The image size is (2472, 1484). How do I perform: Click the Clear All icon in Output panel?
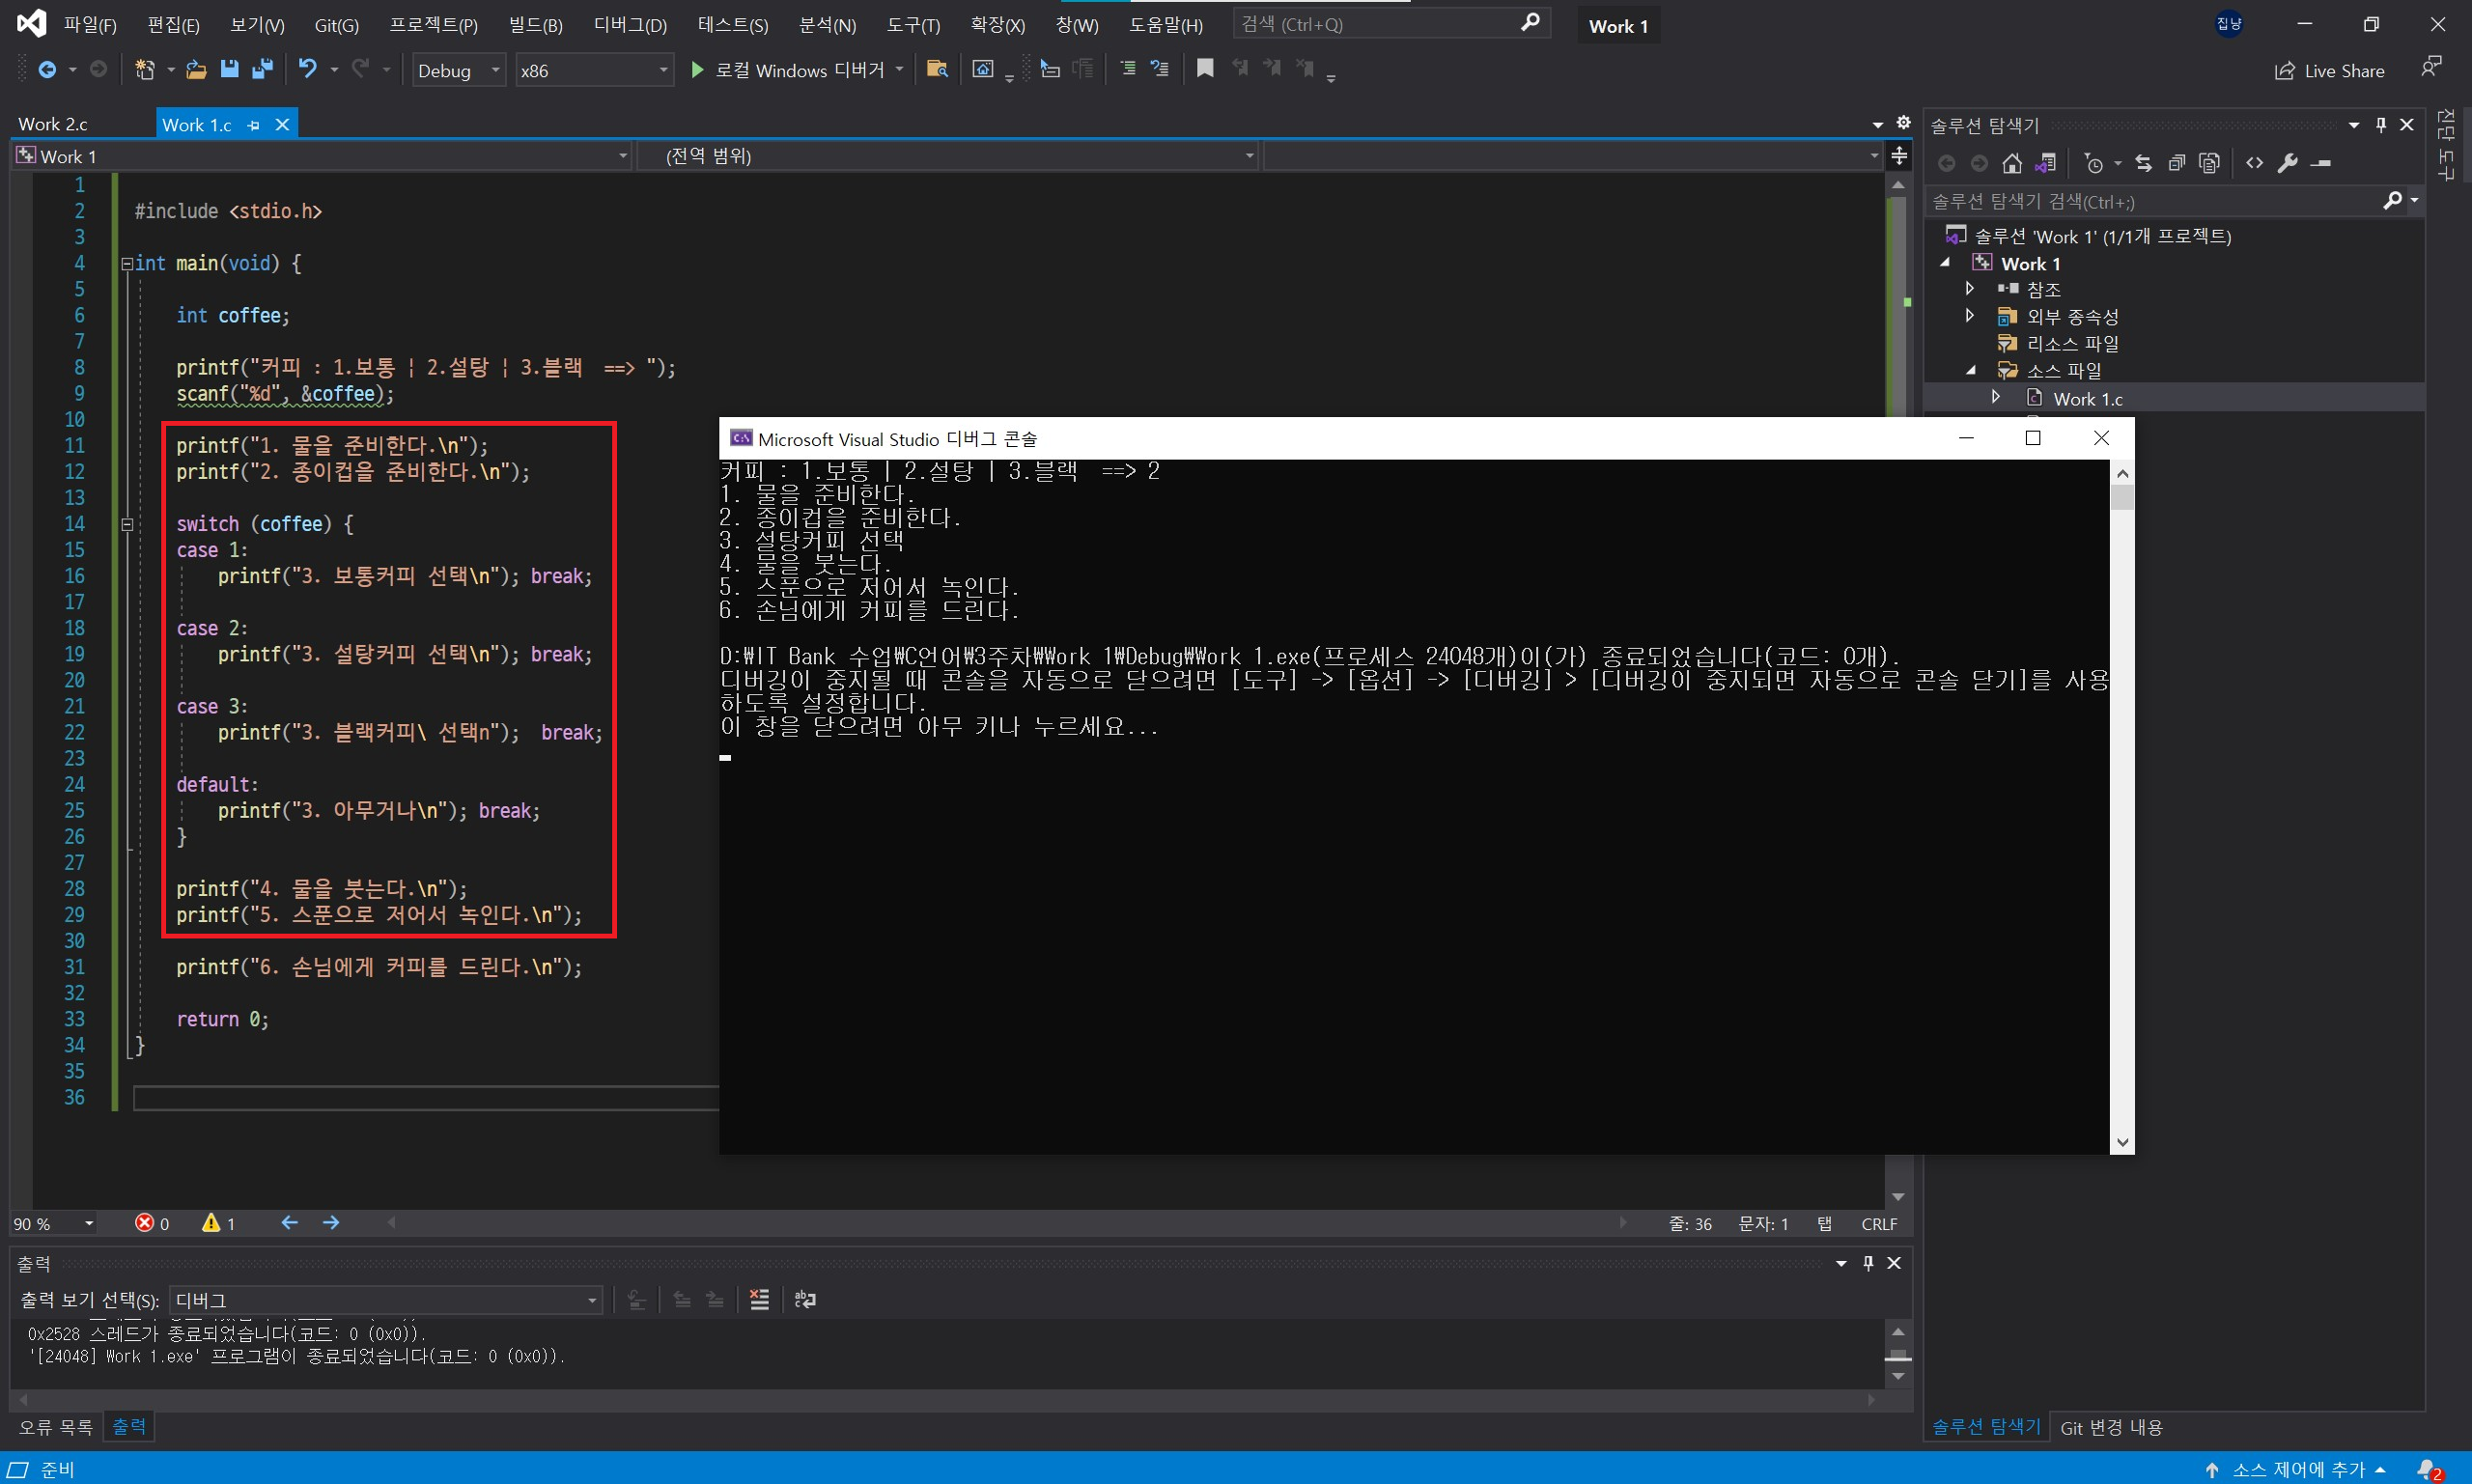(759, 1299)
